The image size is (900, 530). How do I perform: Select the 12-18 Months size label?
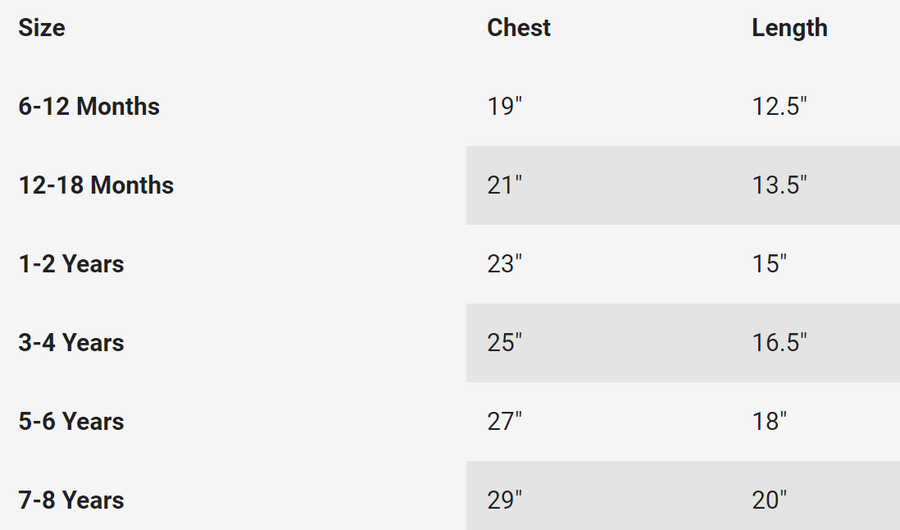(x=96, y=185)
